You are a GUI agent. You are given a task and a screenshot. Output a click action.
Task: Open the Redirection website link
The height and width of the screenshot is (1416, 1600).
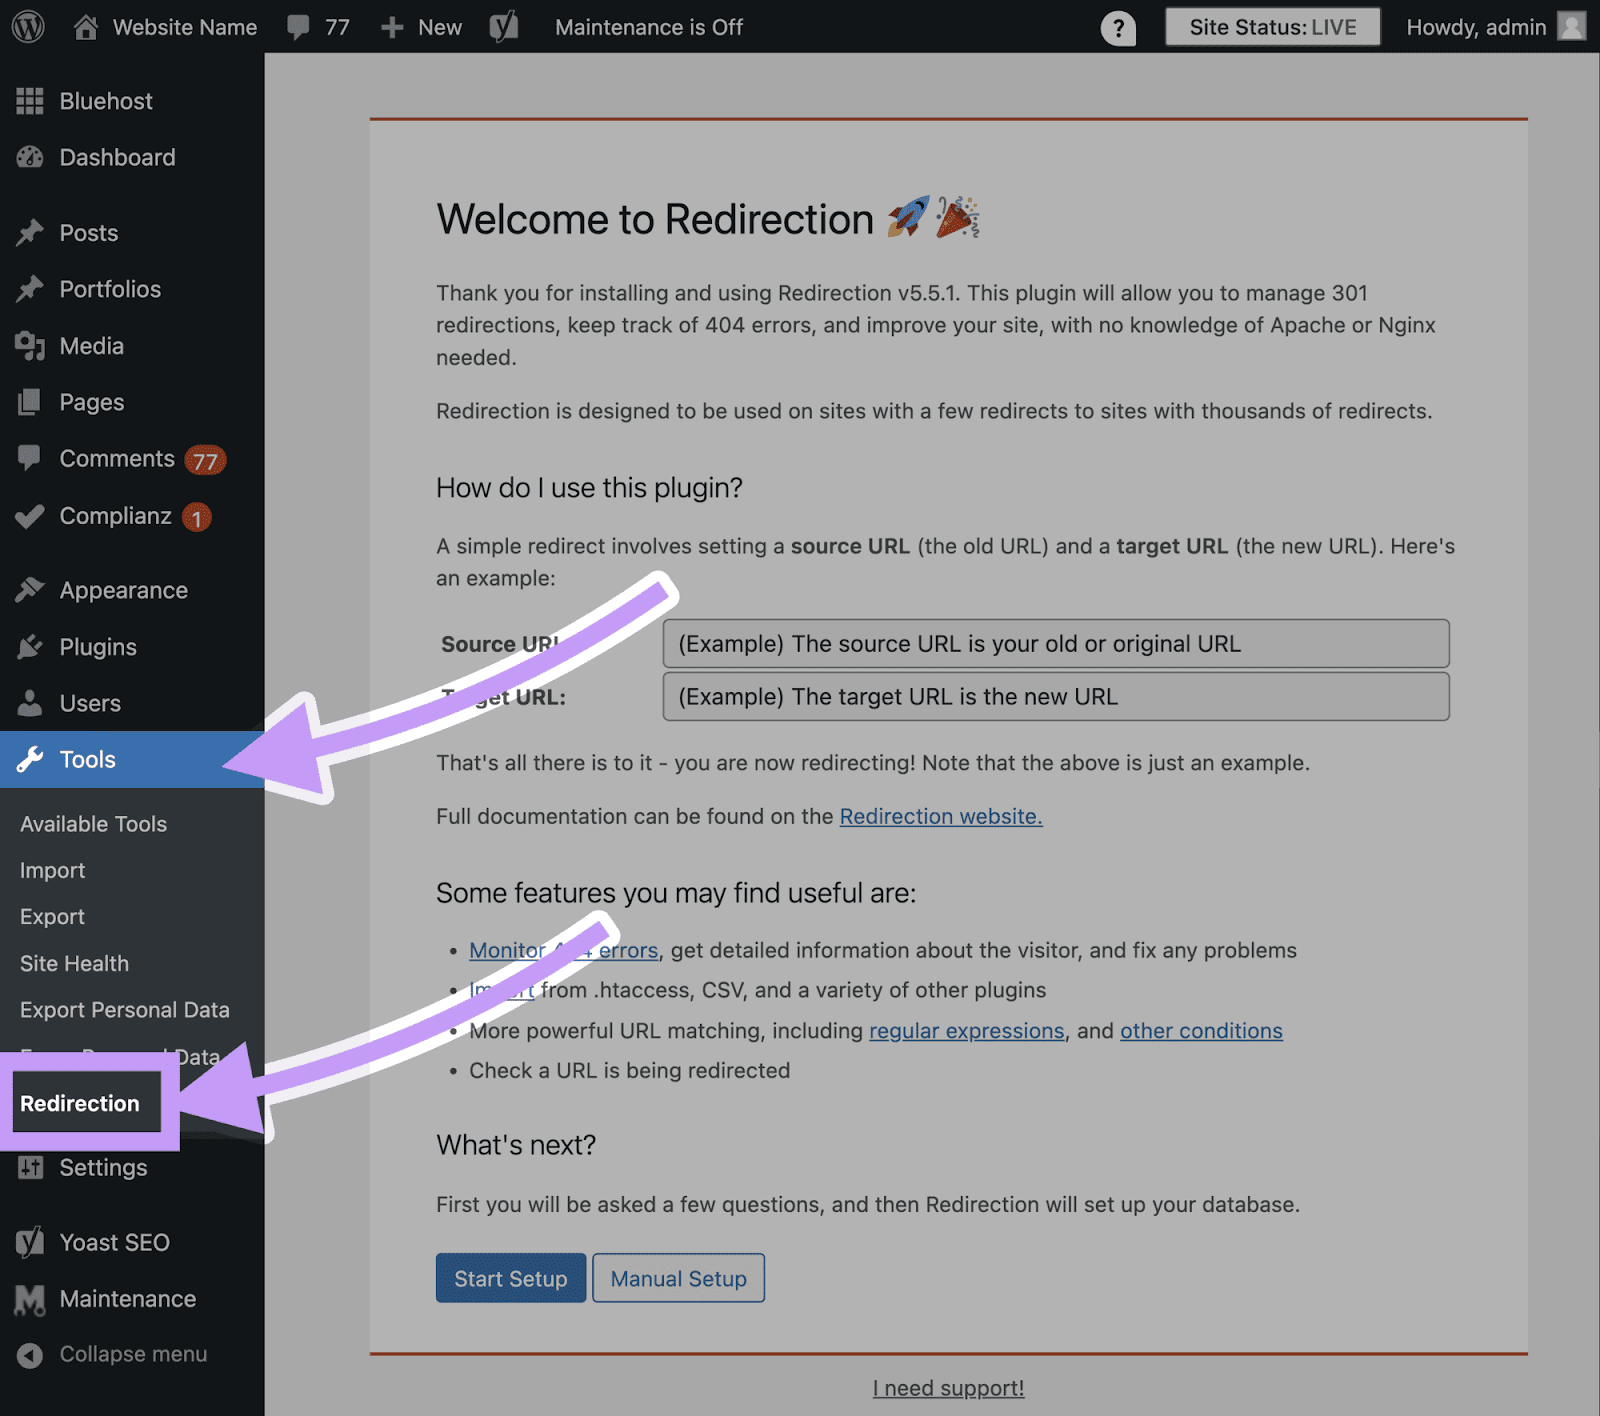click(x=939, y=816)
